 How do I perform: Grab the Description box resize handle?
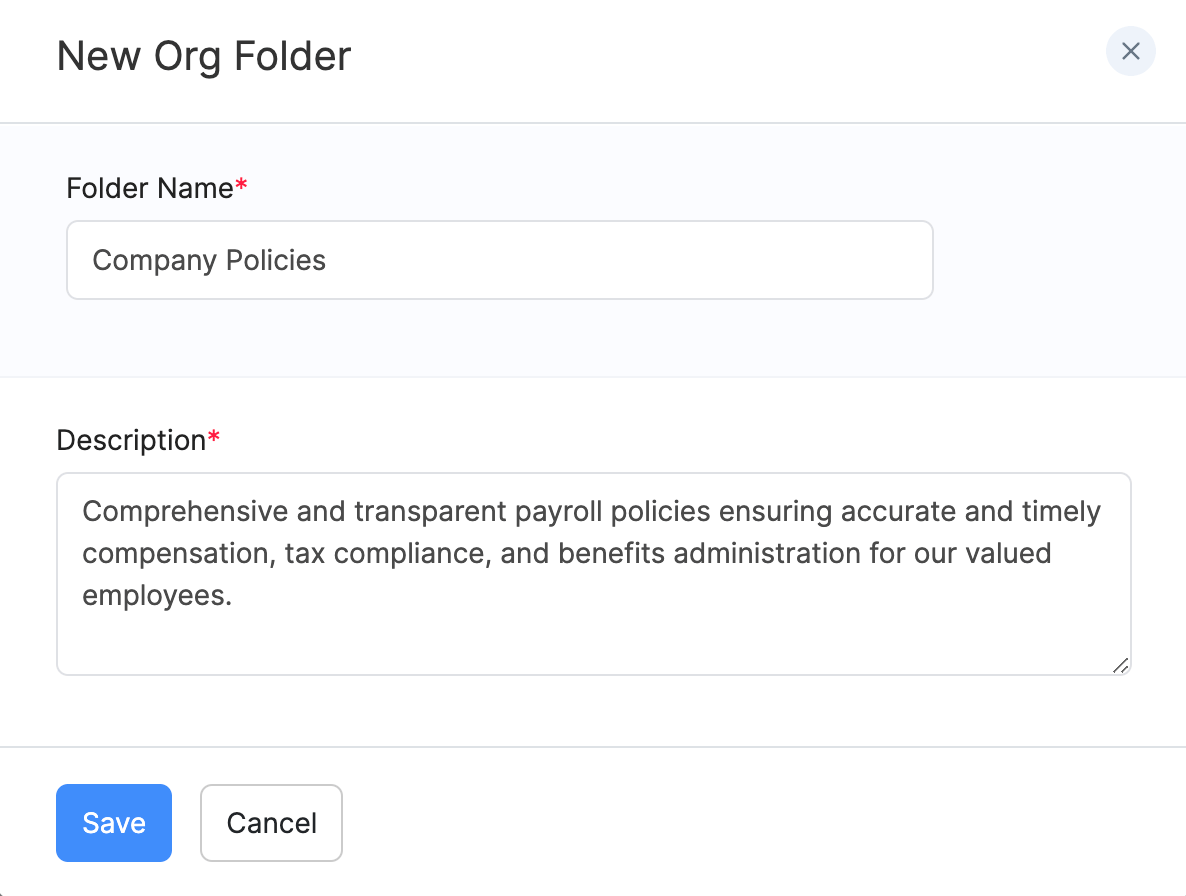(1120, 665)
